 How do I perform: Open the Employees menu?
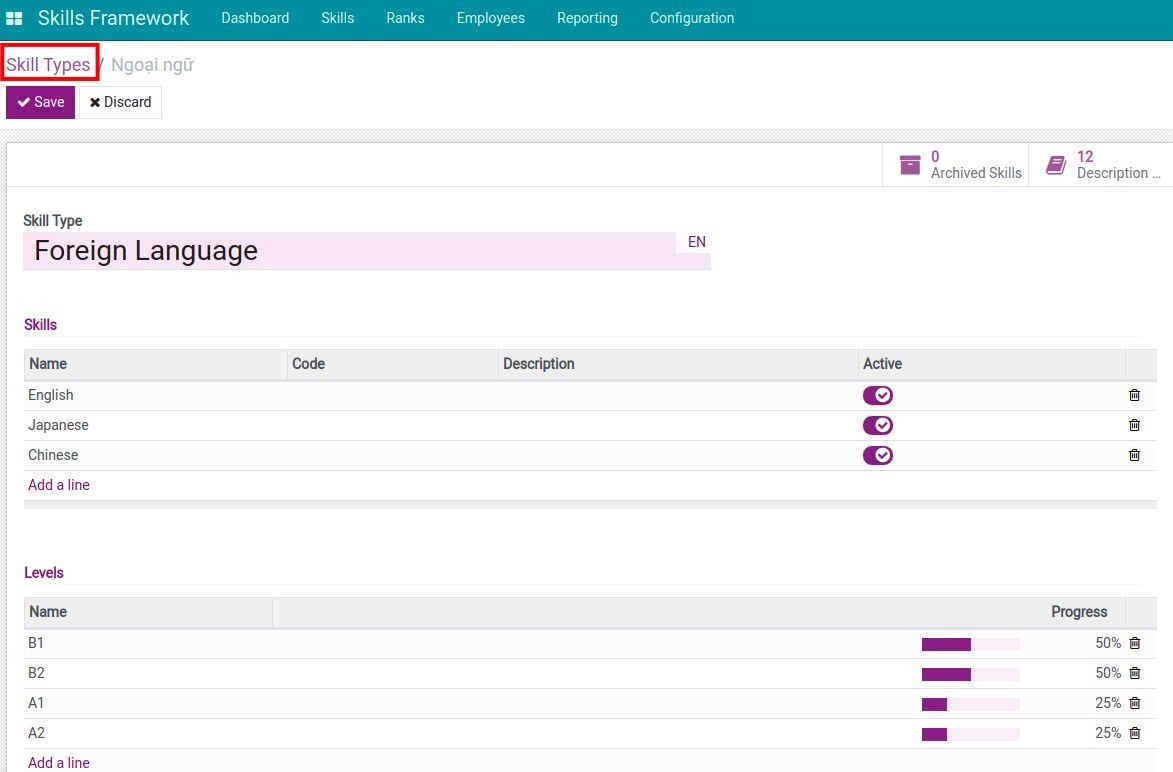click(490, 17)
